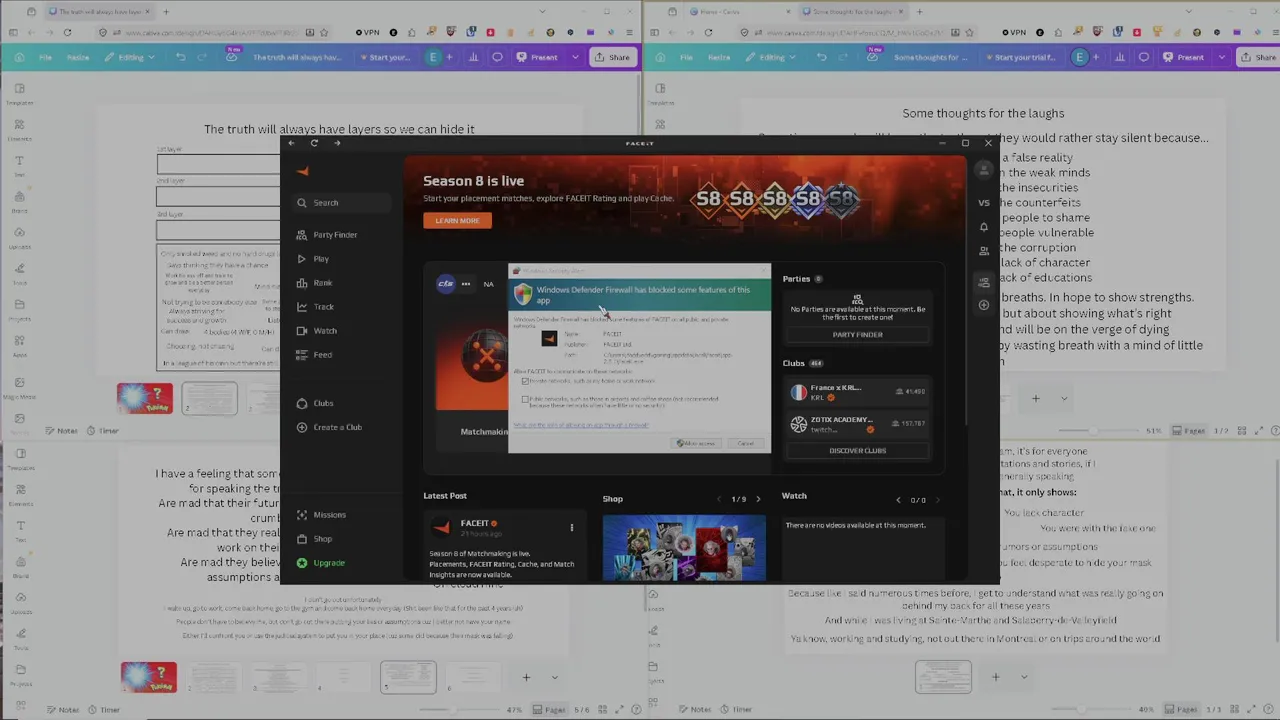Open the Track page in FACEIT
This screenshot has width=1280, height=720.
tap(315, 307)
